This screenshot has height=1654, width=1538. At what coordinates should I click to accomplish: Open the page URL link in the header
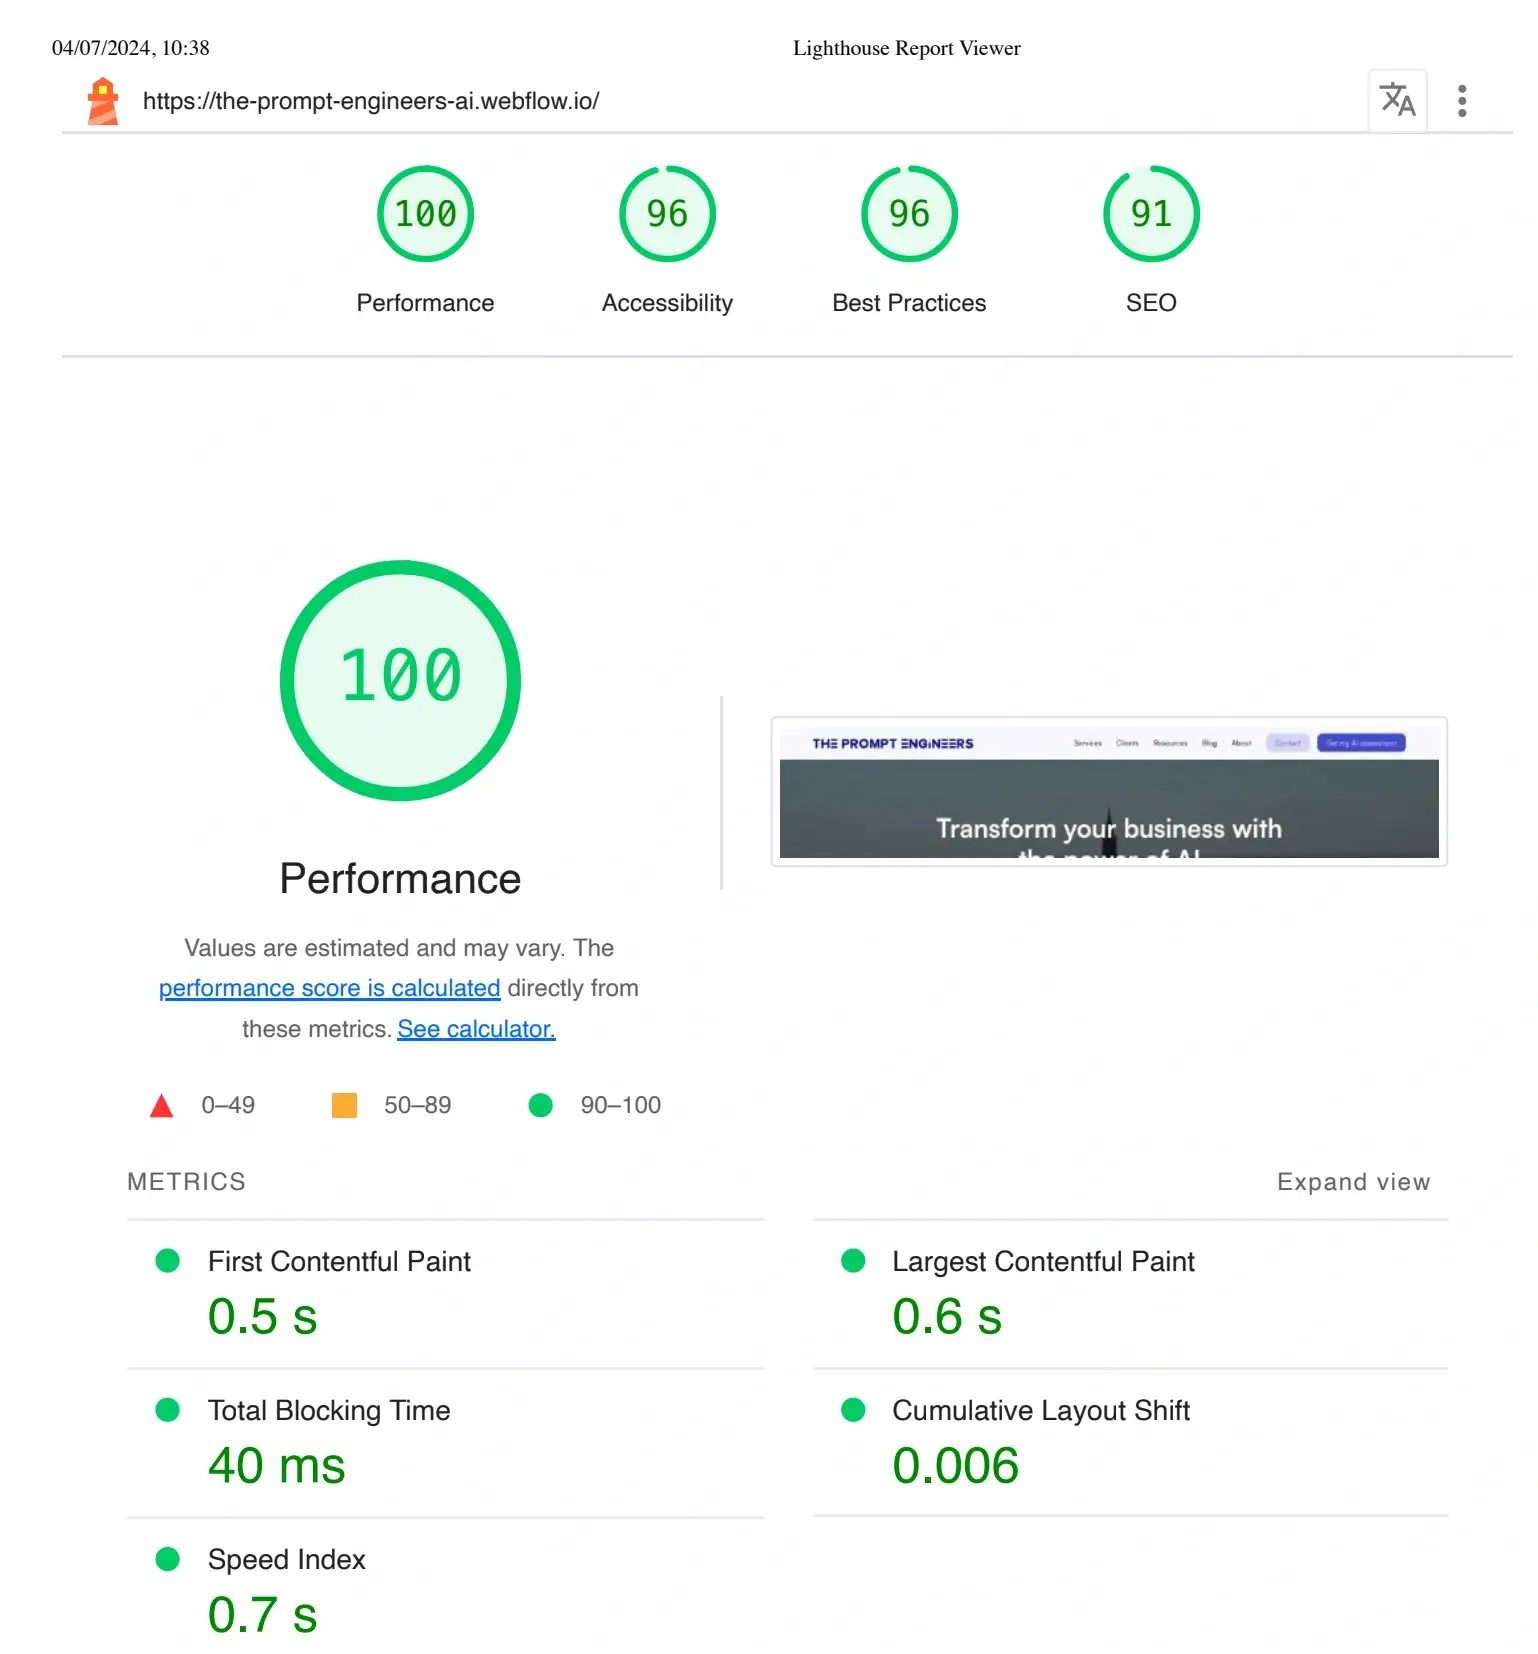tap(371, 101)
